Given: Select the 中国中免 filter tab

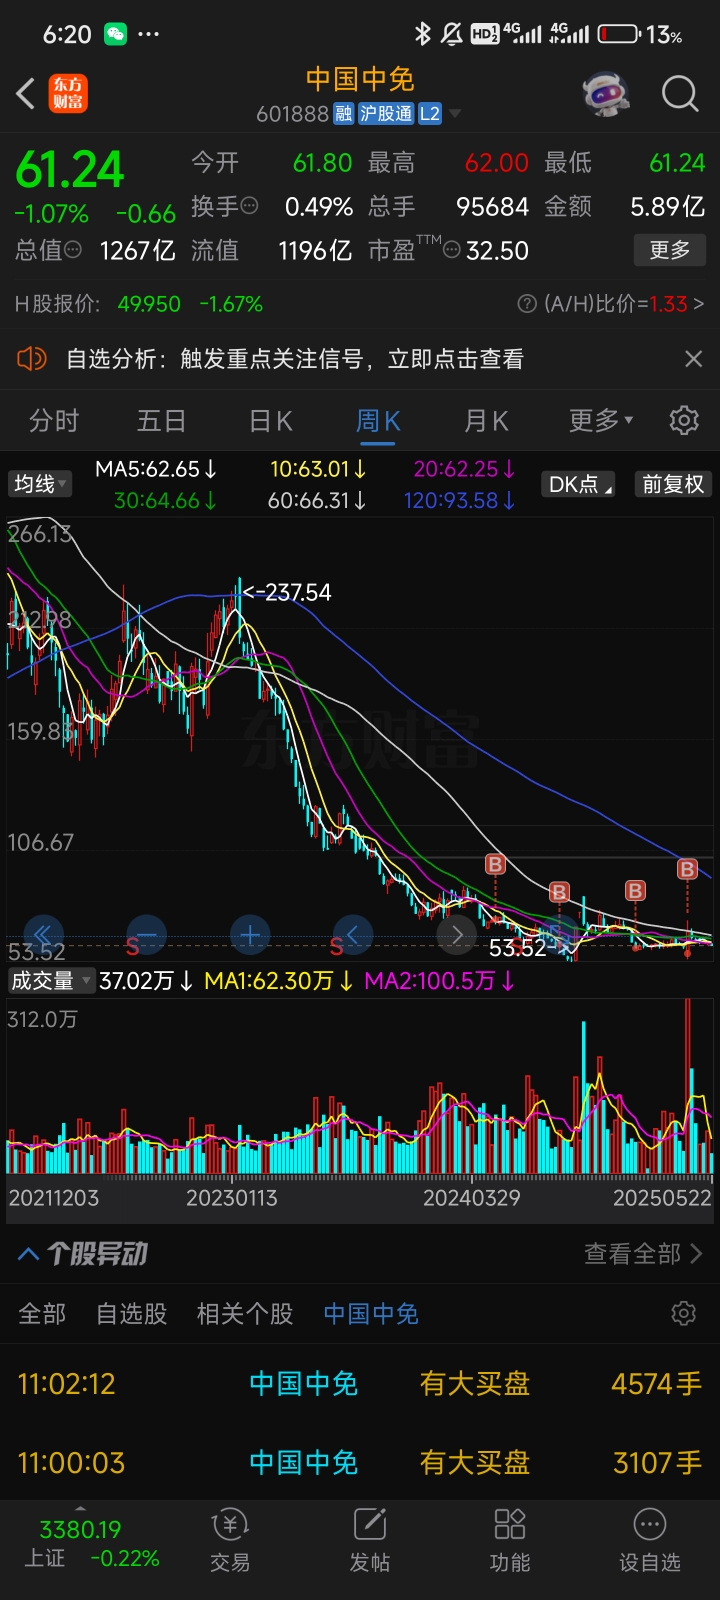Looking at the screenshot, I should [371, 1314].
